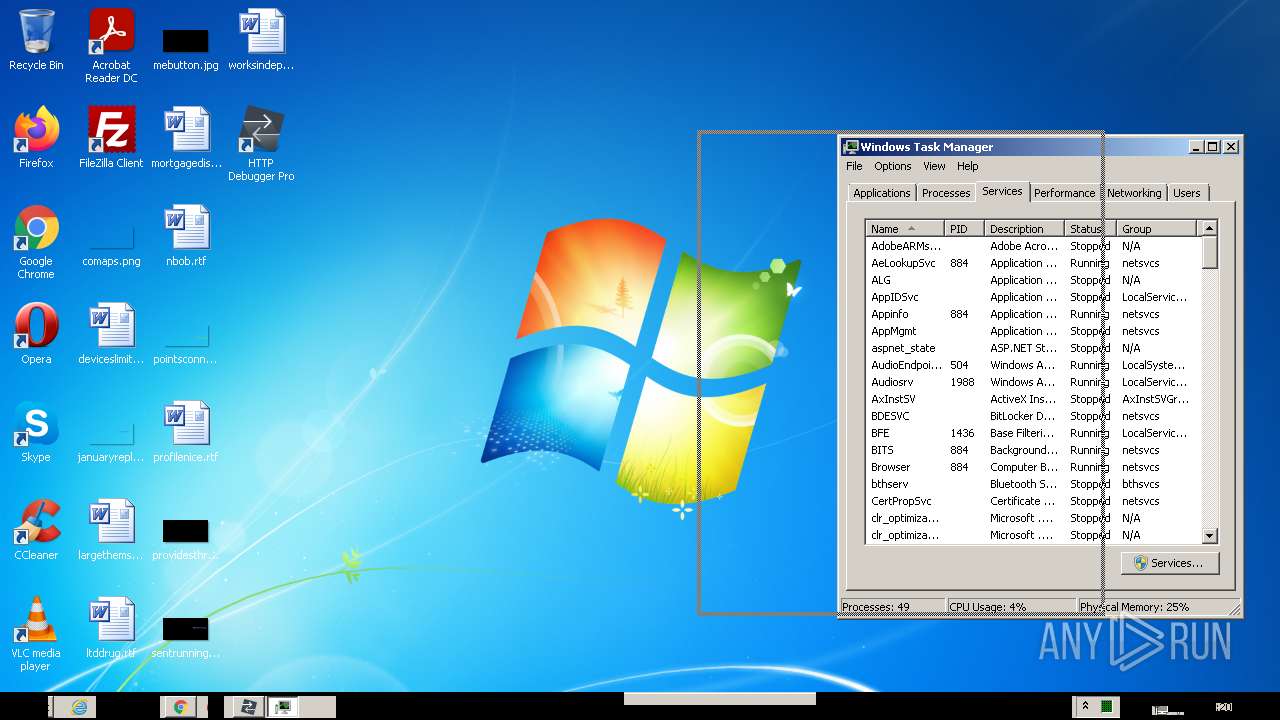Sort services by the Group column header
The width and height of the screenshot is (1280, 720).
pyautogui.click(x=1156, y=229)
